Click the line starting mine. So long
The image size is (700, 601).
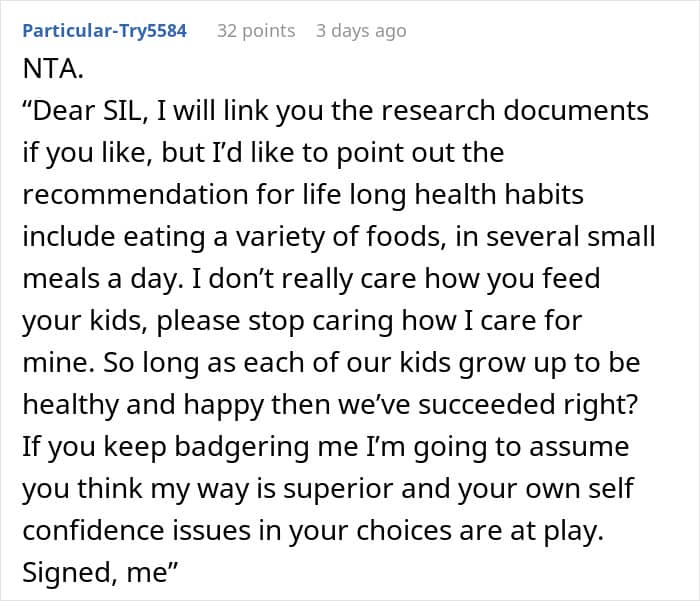coord(331,363)
